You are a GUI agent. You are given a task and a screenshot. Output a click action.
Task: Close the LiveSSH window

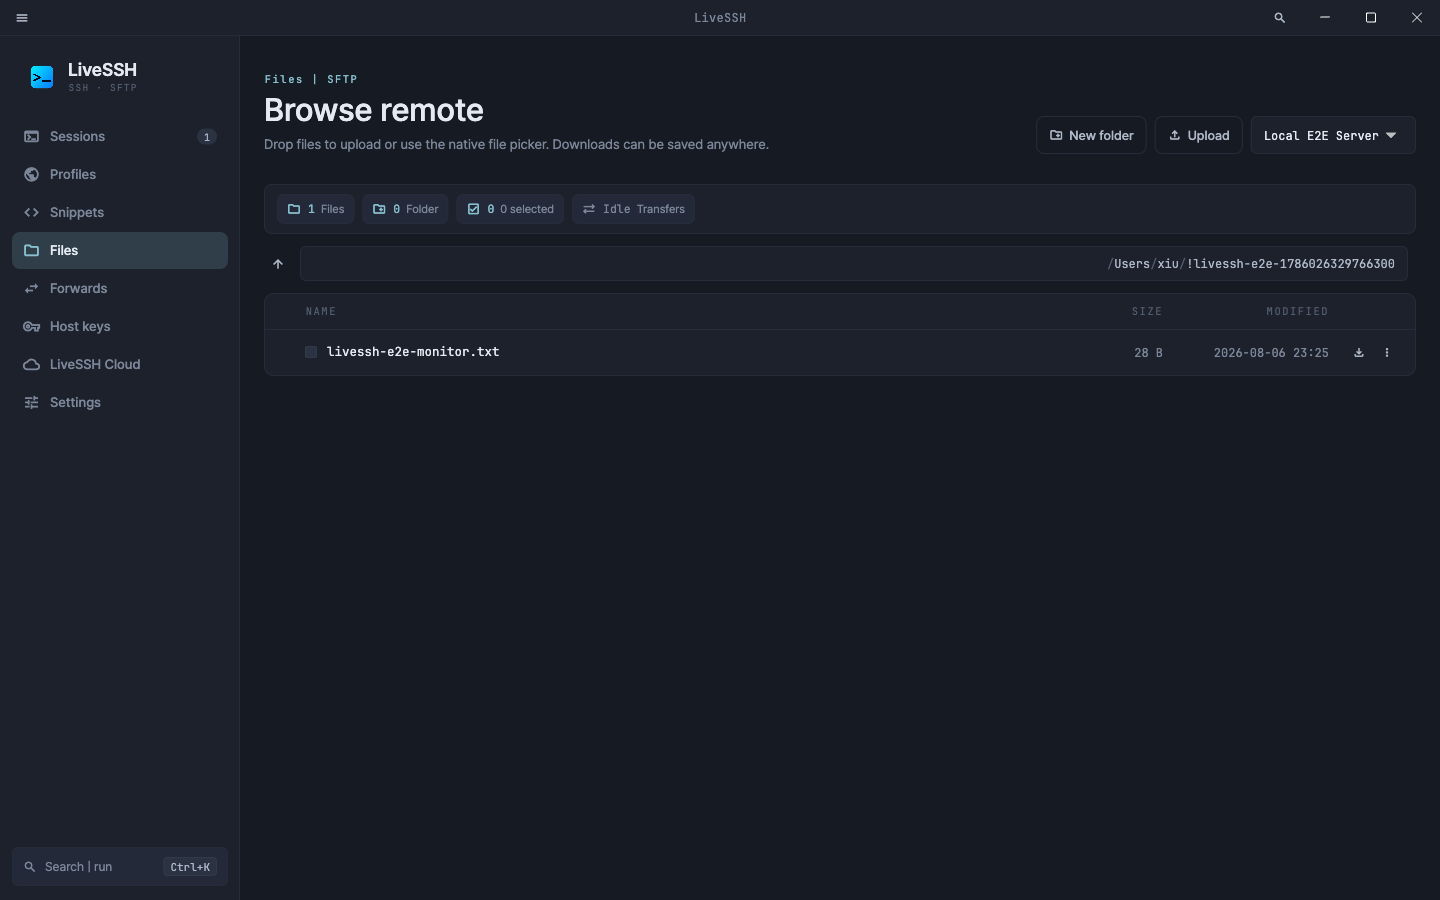click(x=1417, y=18)
